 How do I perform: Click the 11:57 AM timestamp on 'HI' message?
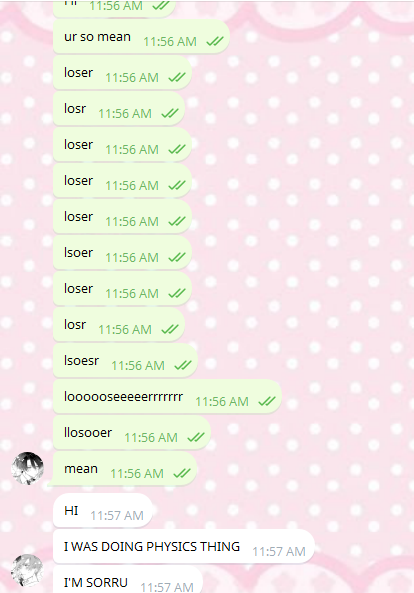pyautogui.click(x=117, y=515)
